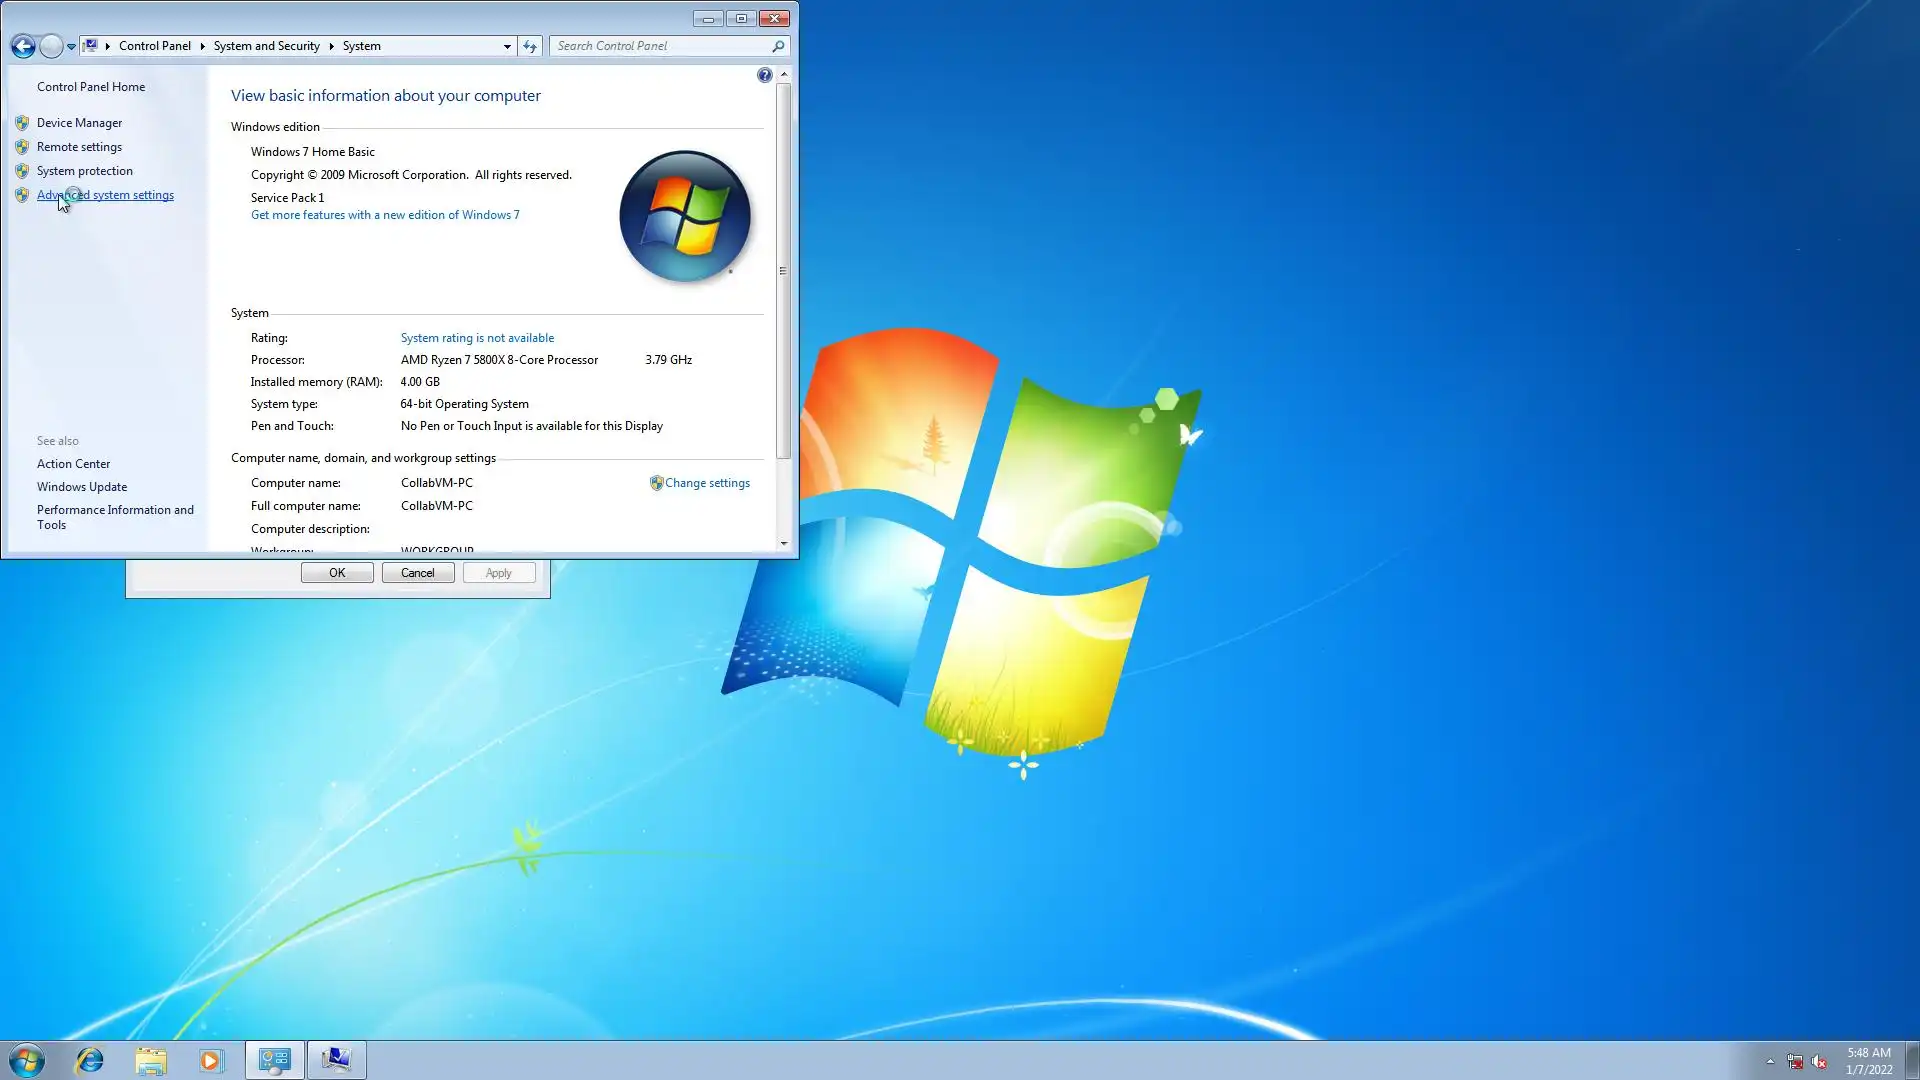Click the network tray icon
This screenshot has height=1080, width=1920.
(1795, 1062)
